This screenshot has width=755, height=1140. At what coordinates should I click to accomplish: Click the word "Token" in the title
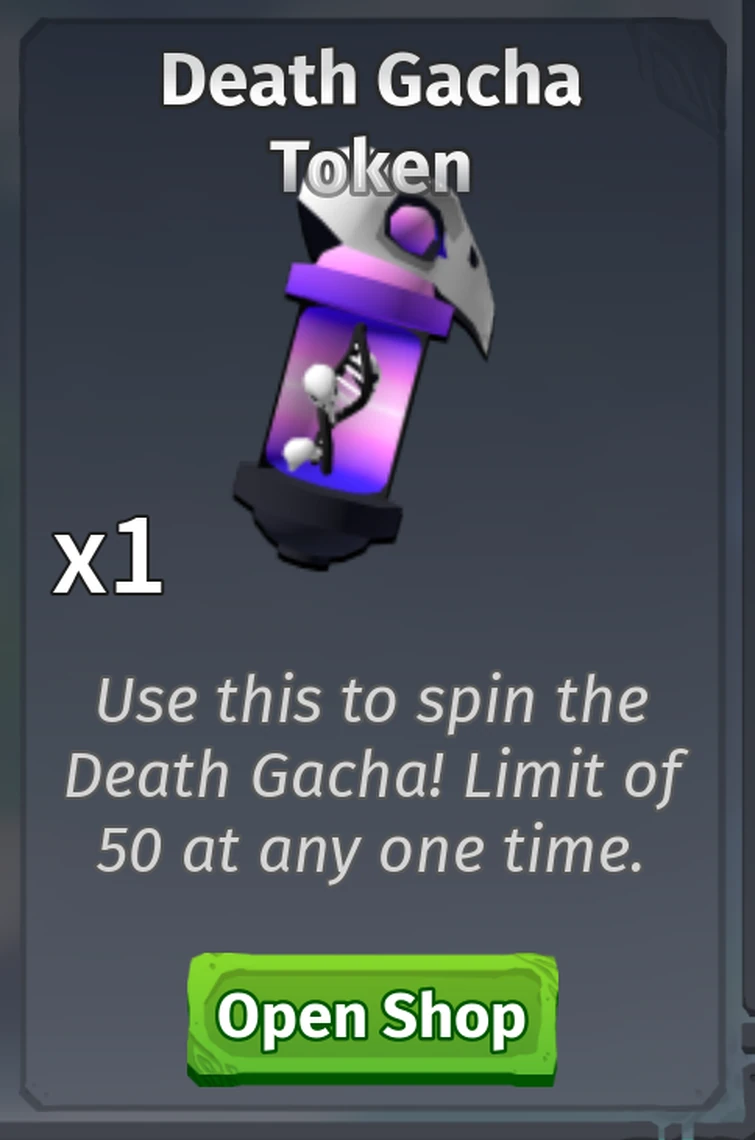point(373,167)
